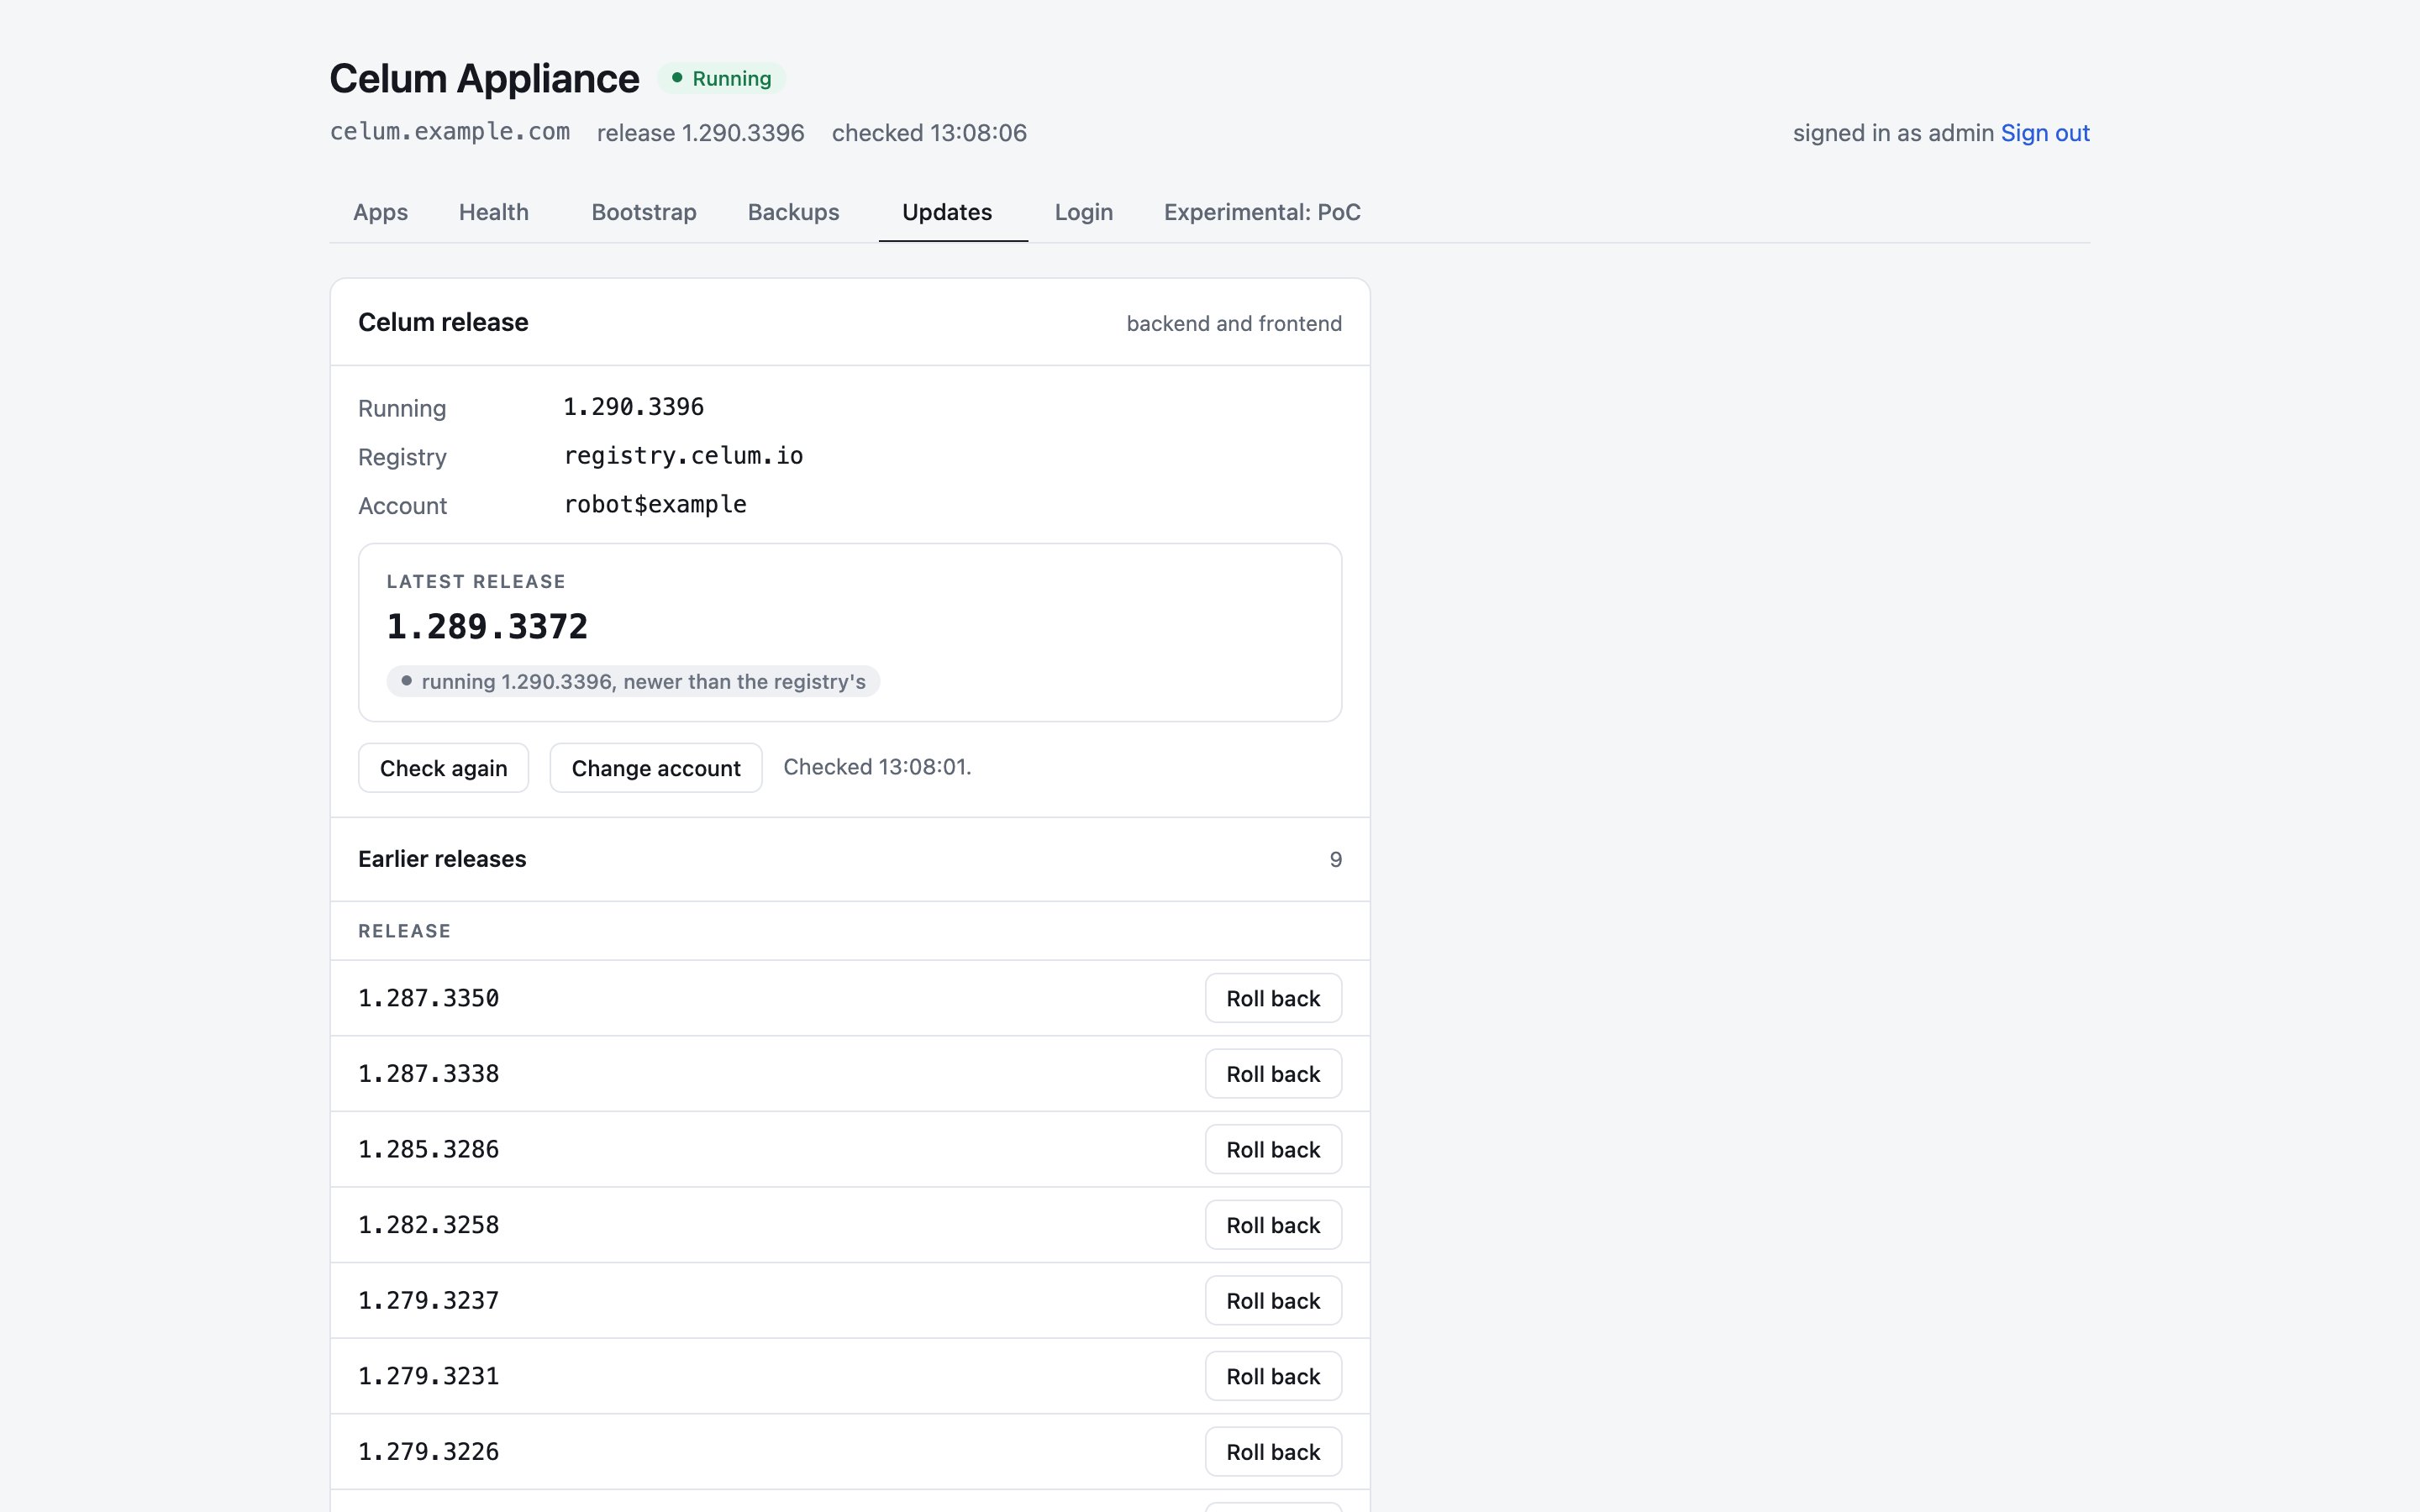This screenshot has height=1512, width=2420.
Task: Roll back to release 1.279.3226
Action: click(x=1272, y=1452)
